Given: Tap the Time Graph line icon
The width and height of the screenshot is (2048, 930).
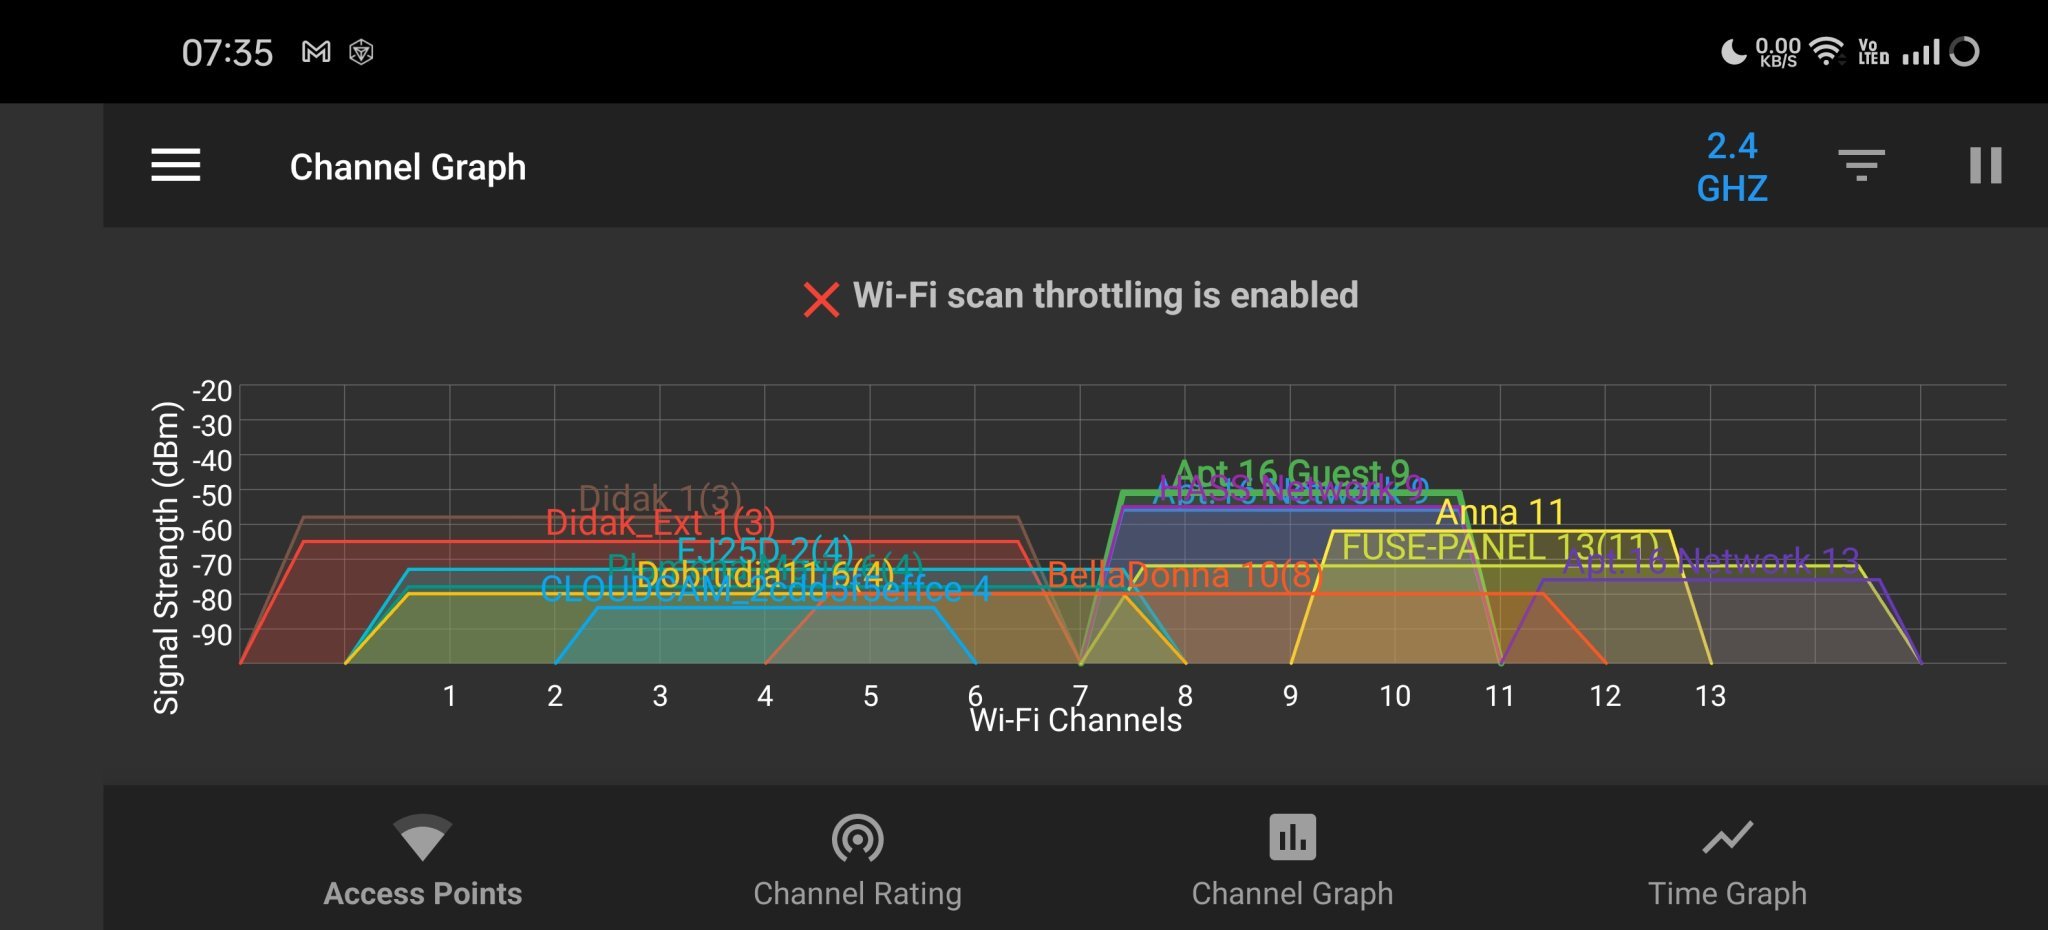Looking at the screenshot, I should pos(1727,837).
